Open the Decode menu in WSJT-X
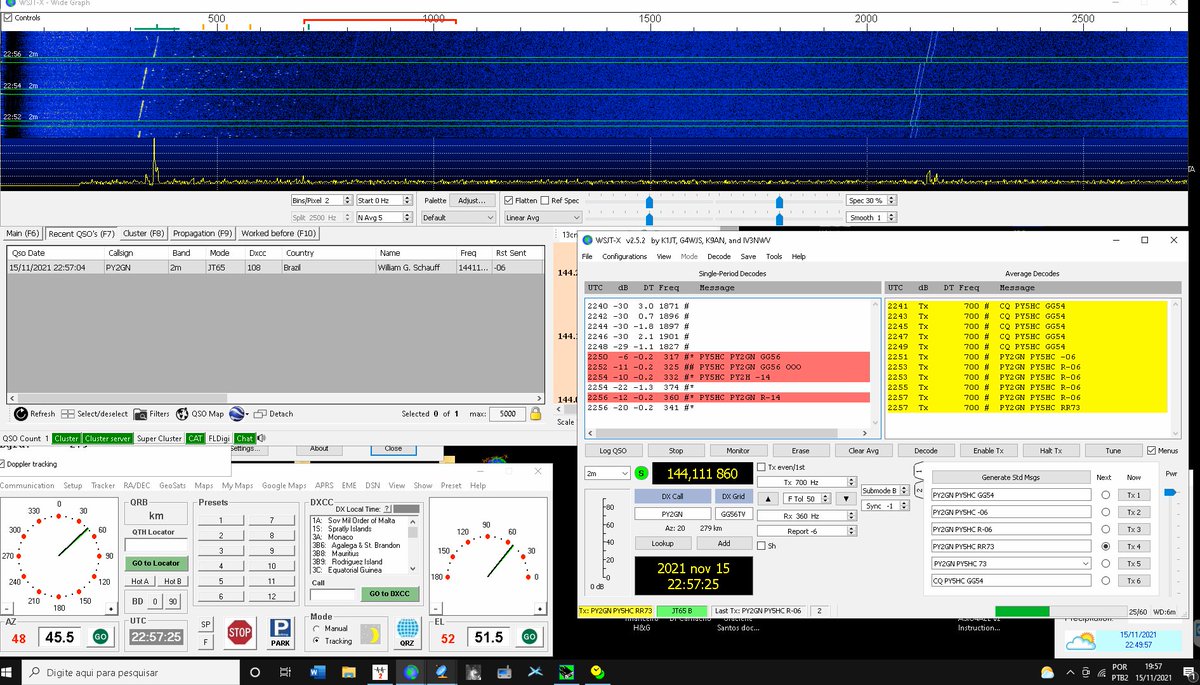 (x=718, y=257)
